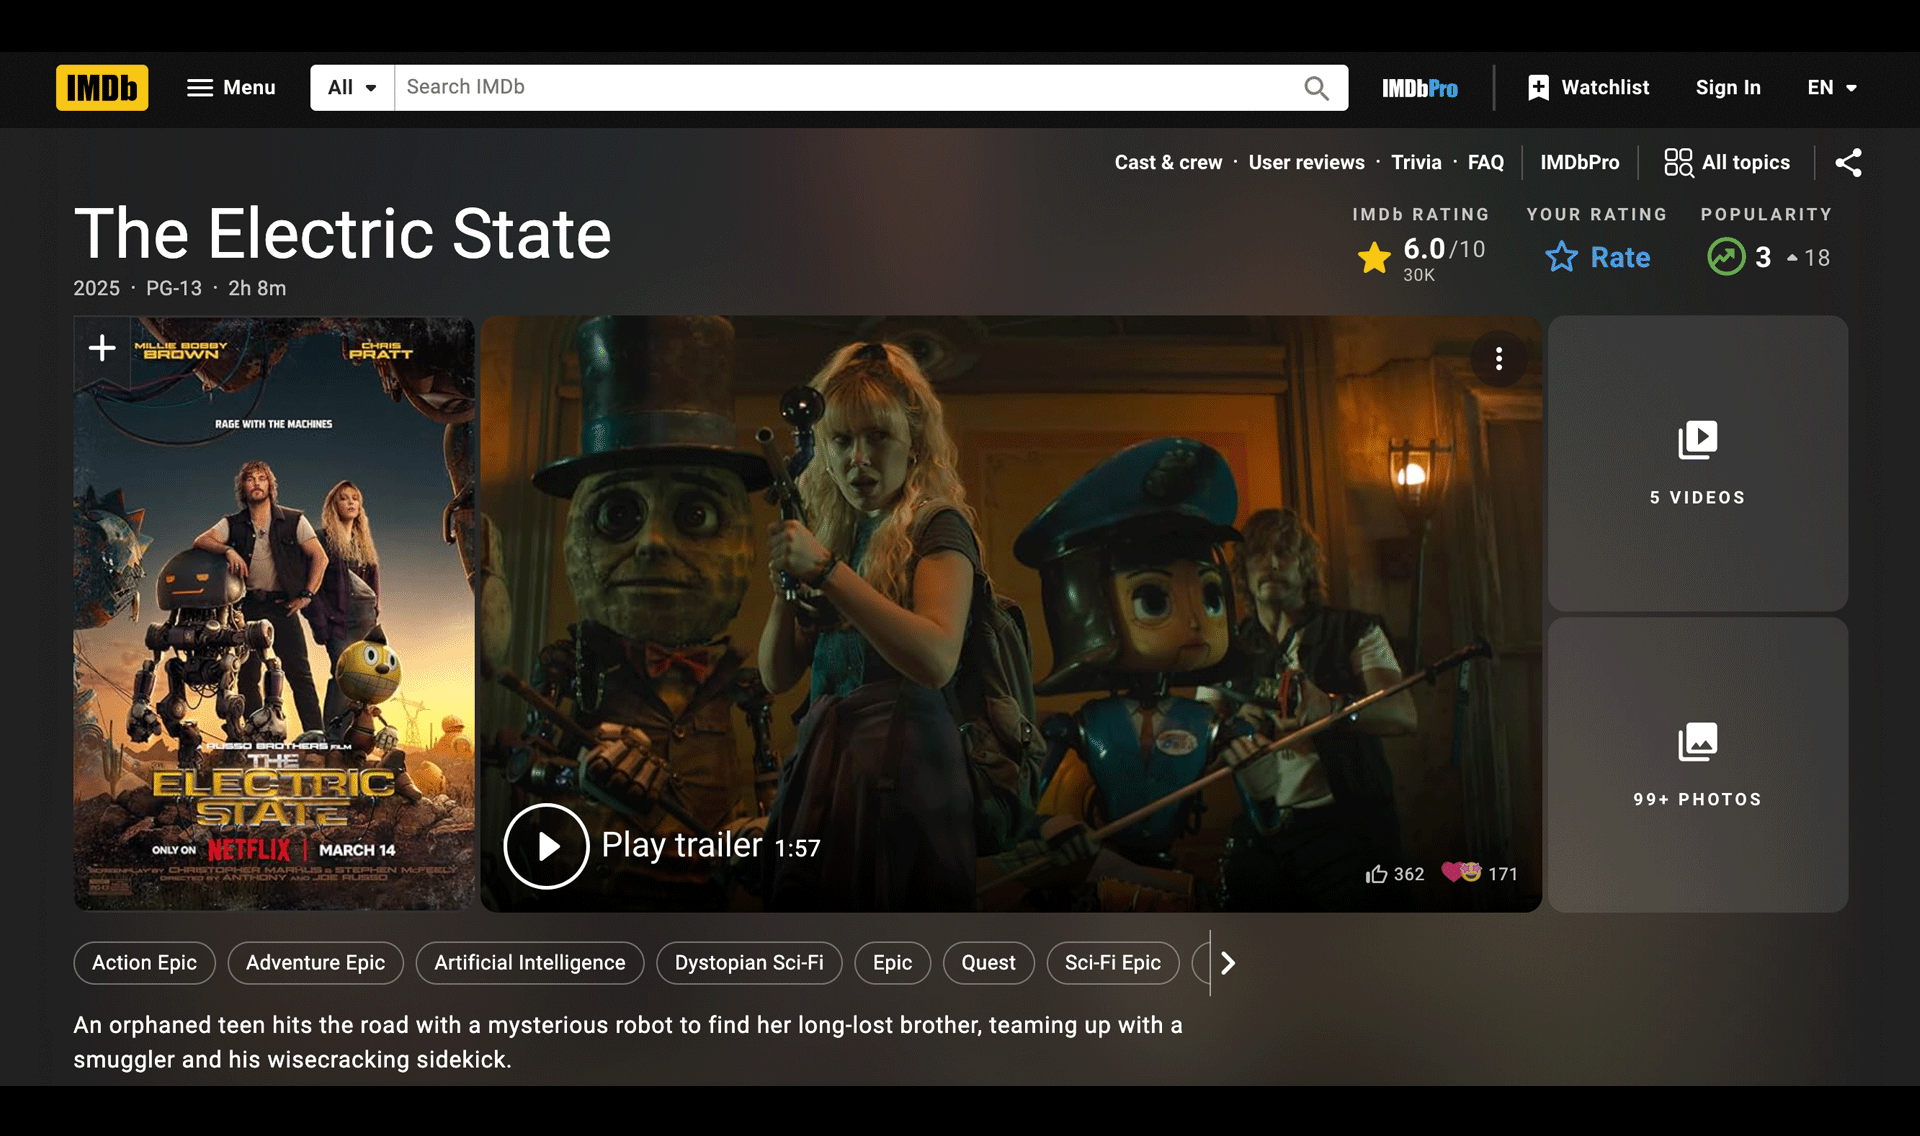Open the hamburger Menu
The height and width of the screenshot is (1136, 1920).
tap(231, 88)
